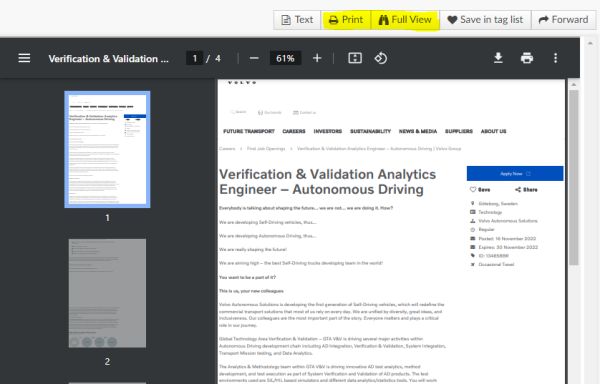
Task: Click the PDF toolbar printer icon
Action: coord(527,58)
